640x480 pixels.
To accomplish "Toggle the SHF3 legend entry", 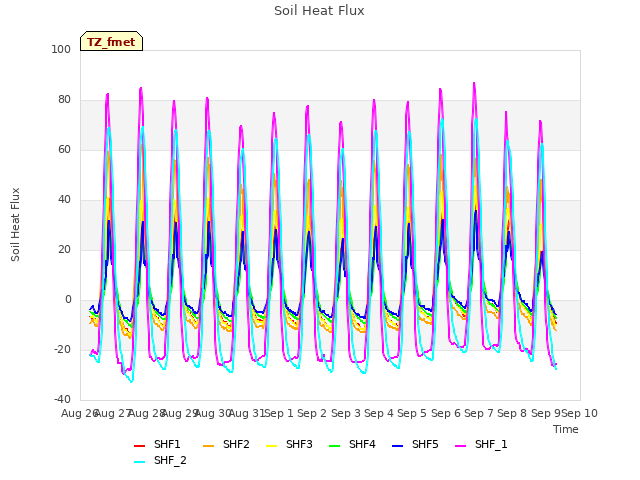I will click(289, 444).
